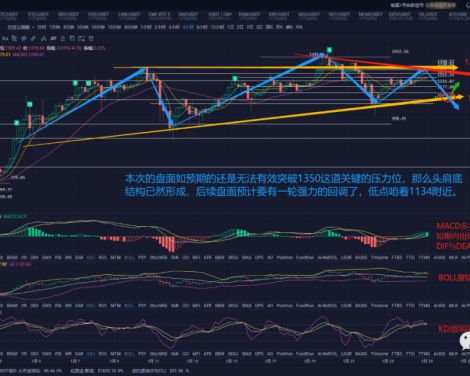Click the screenshot image icon in drawing toolbar
Viewport: 470px width, 376px height.
coord(81,38)
